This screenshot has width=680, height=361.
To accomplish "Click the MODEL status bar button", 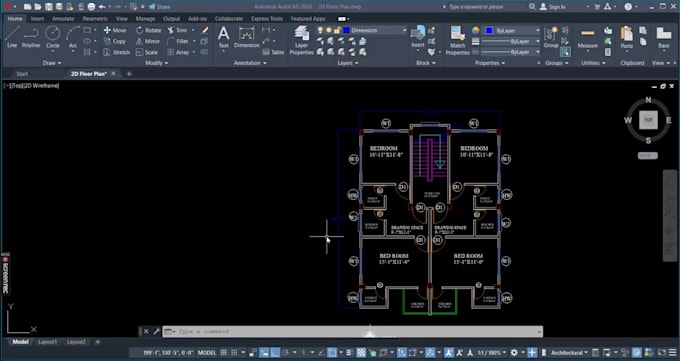I will (207, 352).
